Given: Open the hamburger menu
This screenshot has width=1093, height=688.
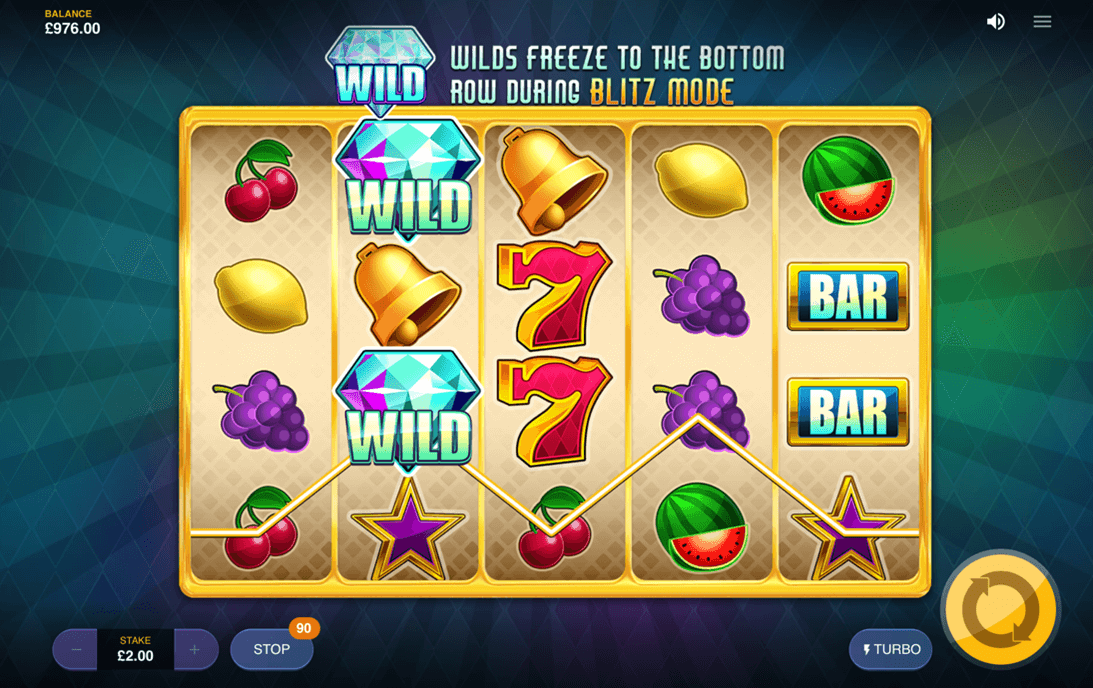Looking at the screenshot, I should tap(1042, 22).
